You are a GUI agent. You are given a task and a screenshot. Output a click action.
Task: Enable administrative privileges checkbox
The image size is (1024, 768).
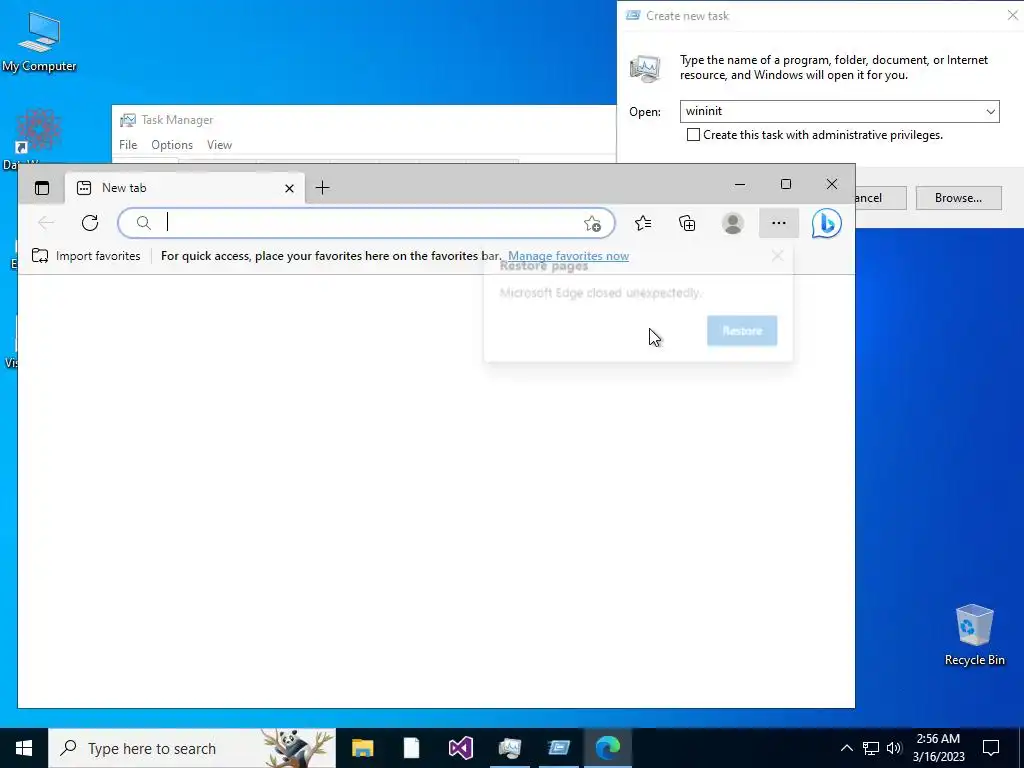[694, 135]
